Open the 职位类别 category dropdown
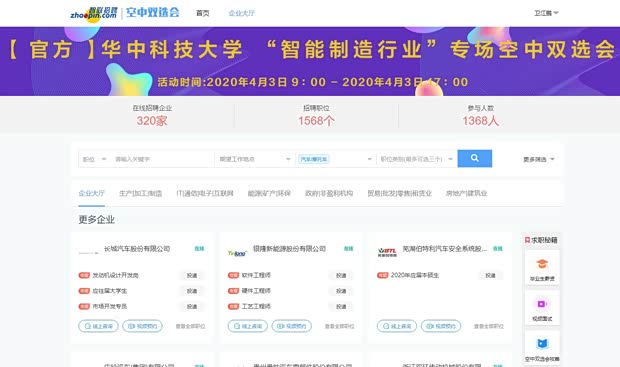The image size is (620, 367). point(417,159)
